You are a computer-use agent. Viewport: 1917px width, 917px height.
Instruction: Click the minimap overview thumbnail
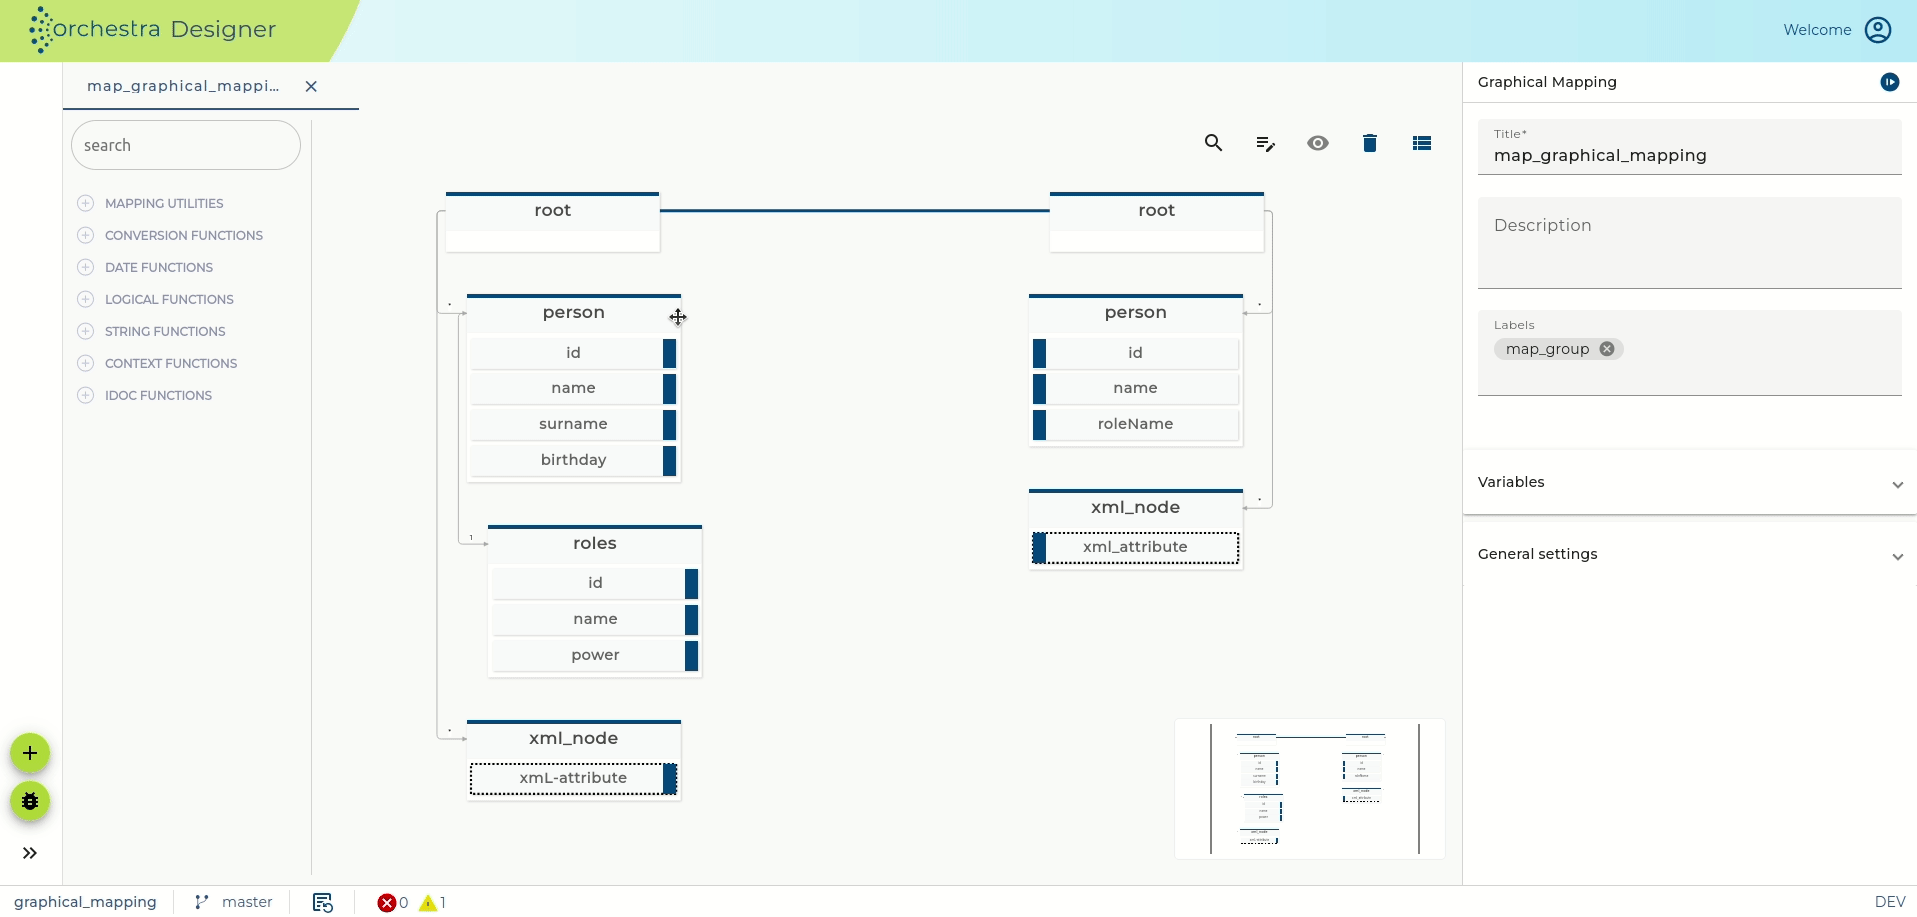tap(1310, 789)
